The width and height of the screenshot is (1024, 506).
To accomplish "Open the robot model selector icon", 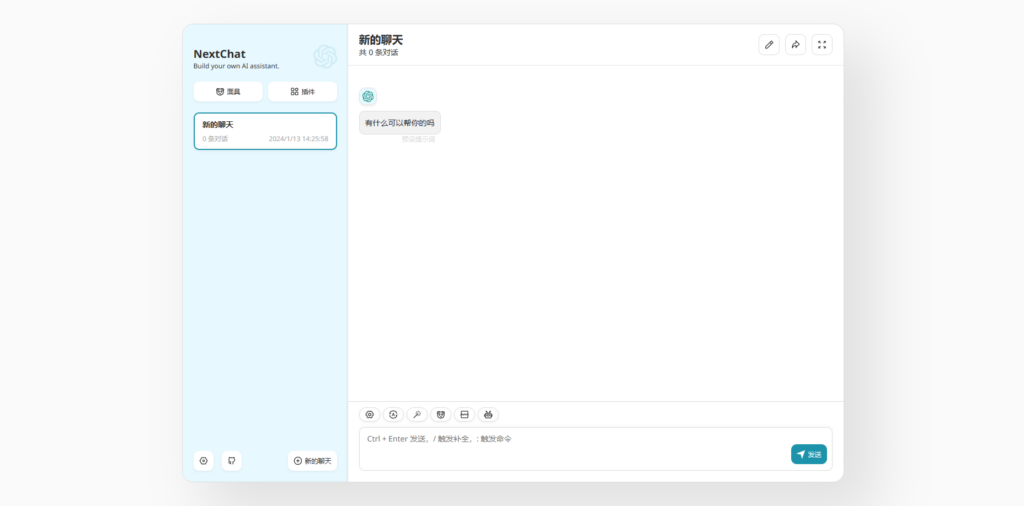I will pos(488,414).
